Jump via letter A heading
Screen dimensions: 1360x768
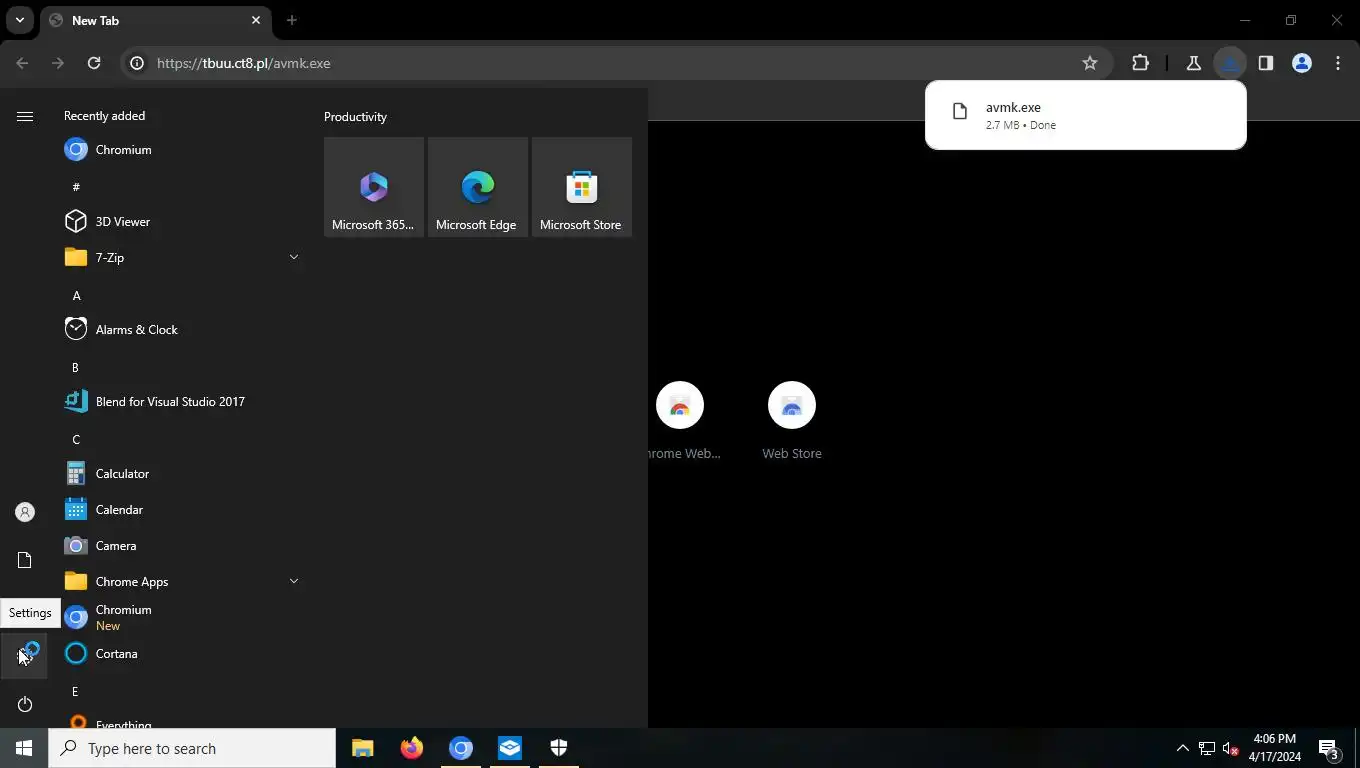point(76,295)
